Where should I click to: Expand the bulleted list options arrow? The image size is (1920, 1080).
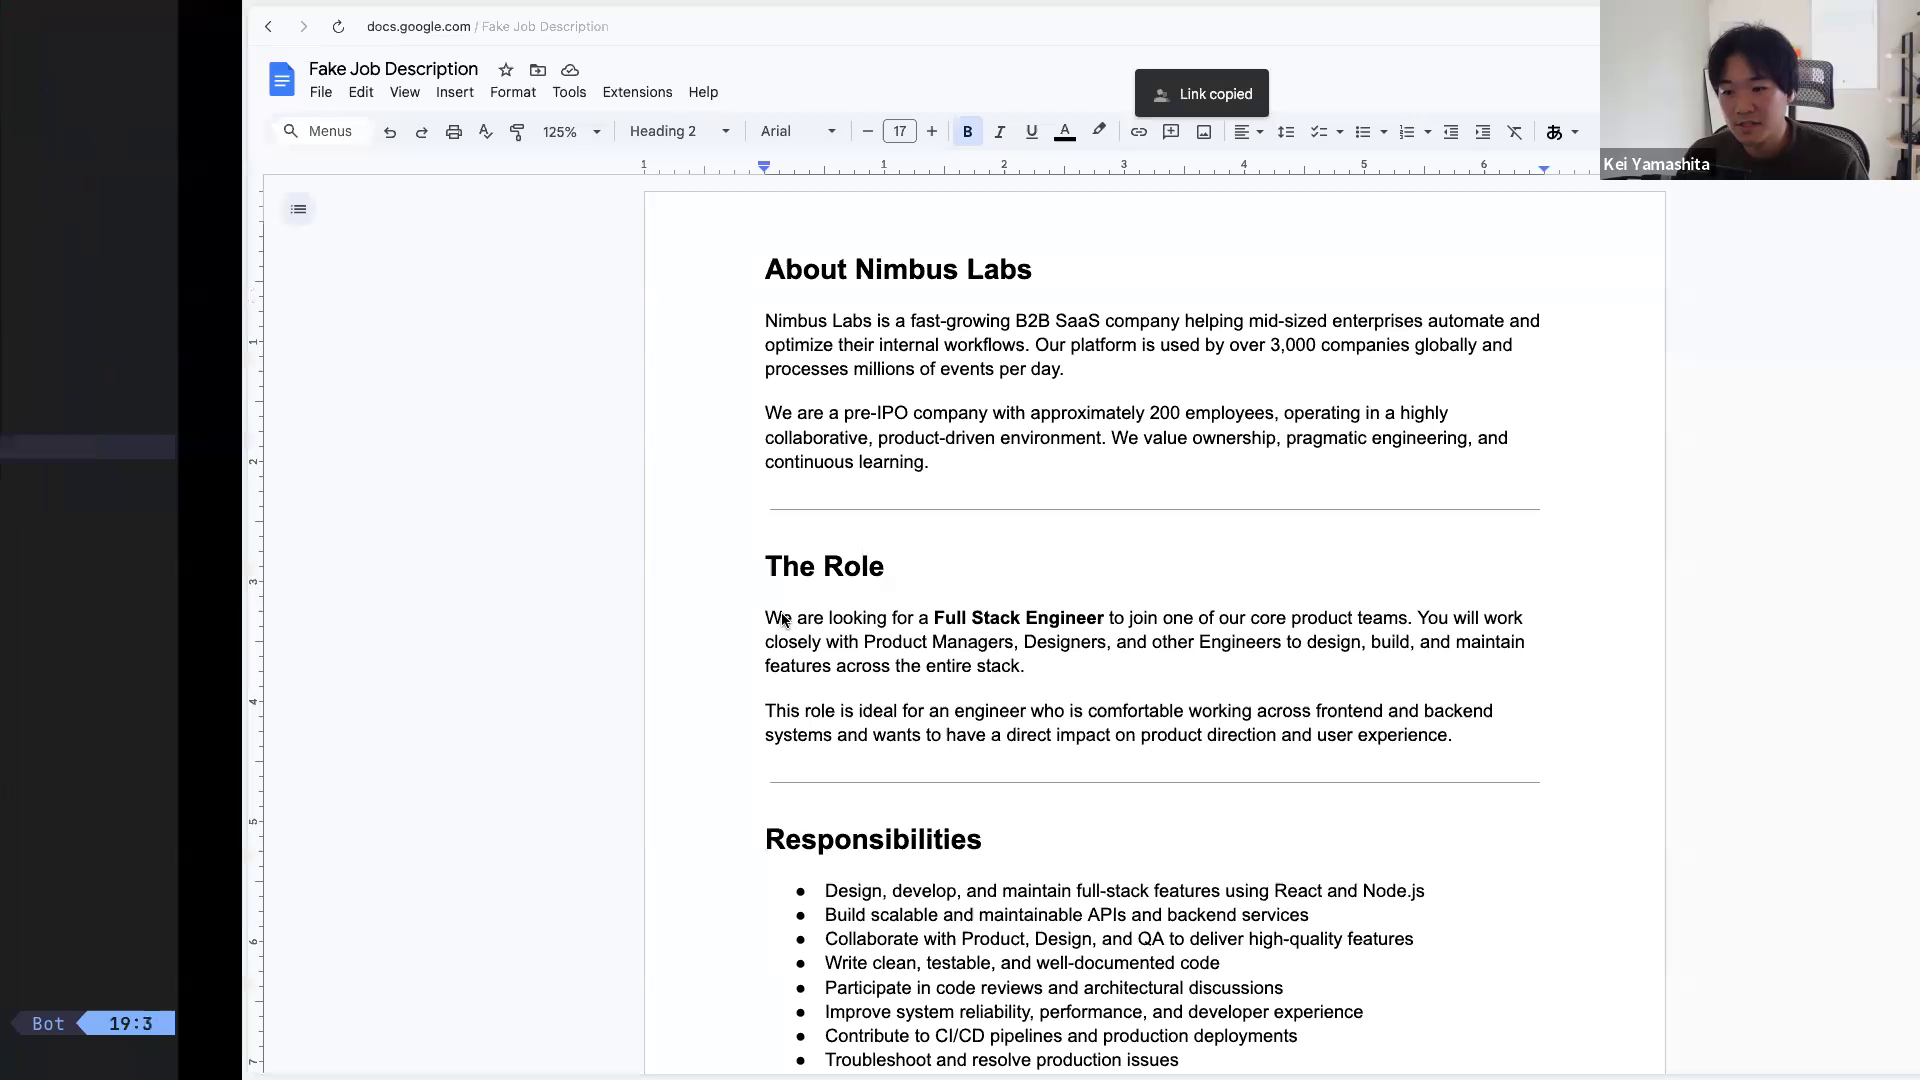1384,132
